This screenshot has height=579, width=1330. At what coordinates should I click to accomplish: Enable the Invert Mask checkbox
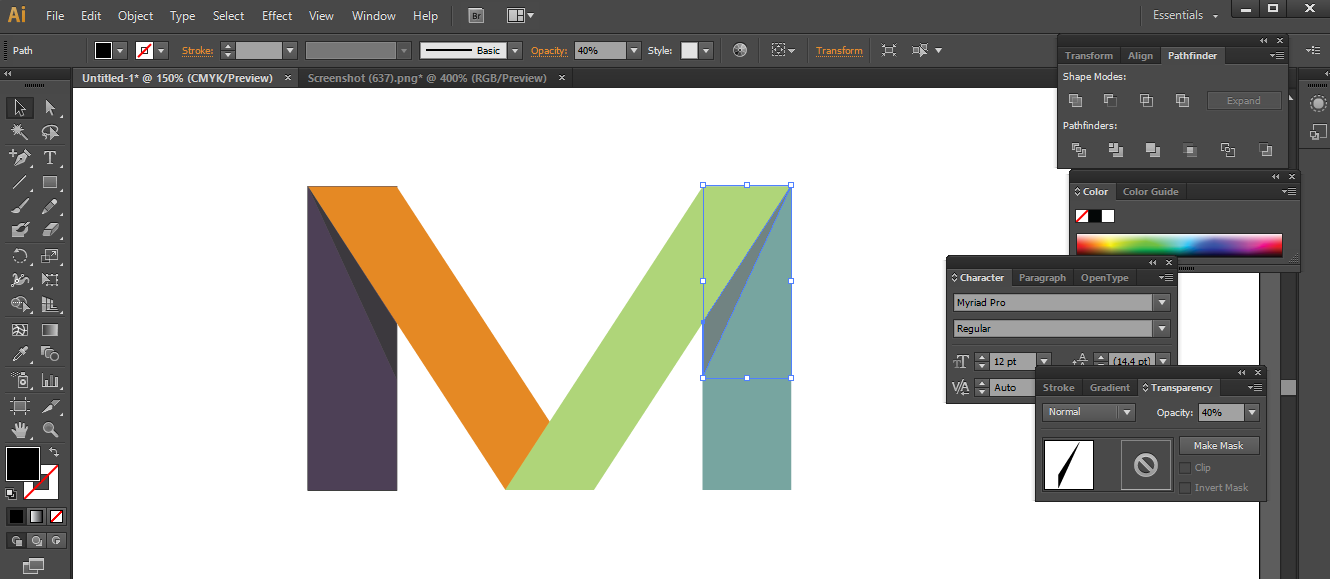point(1186,487)
